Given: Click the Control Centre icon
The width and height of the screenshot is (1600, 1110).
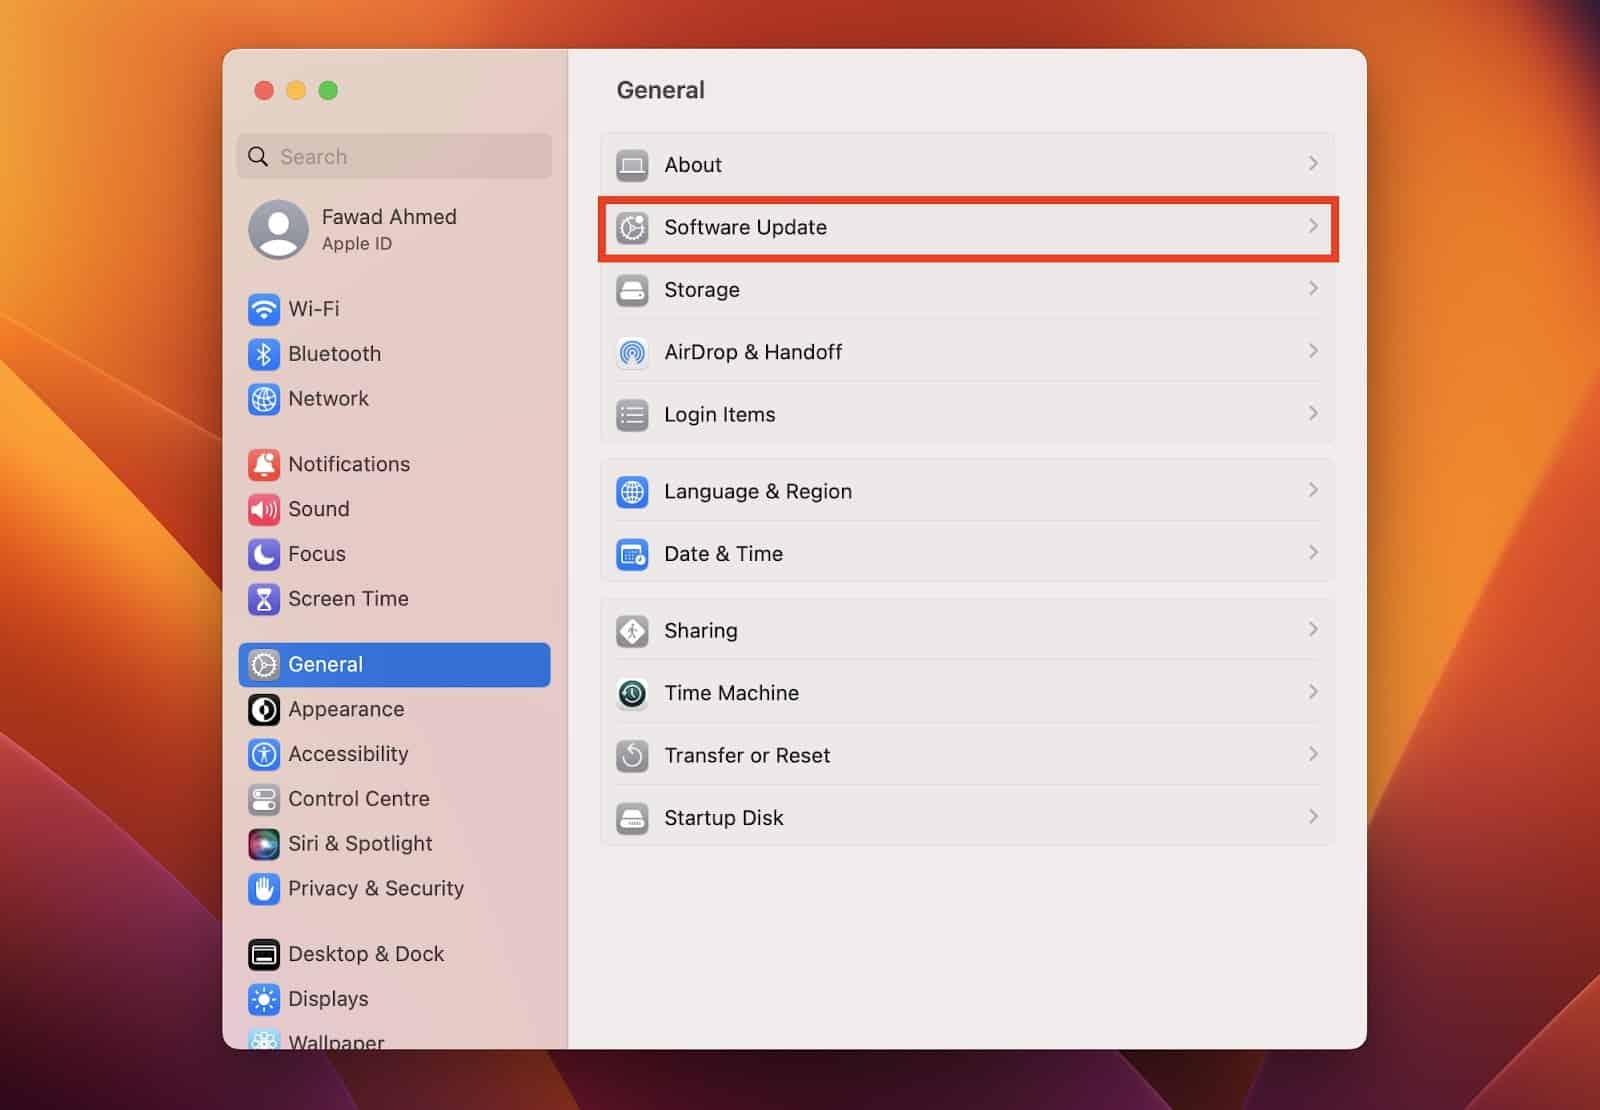Looking at the screenshot, I should [x=264, y=799].
